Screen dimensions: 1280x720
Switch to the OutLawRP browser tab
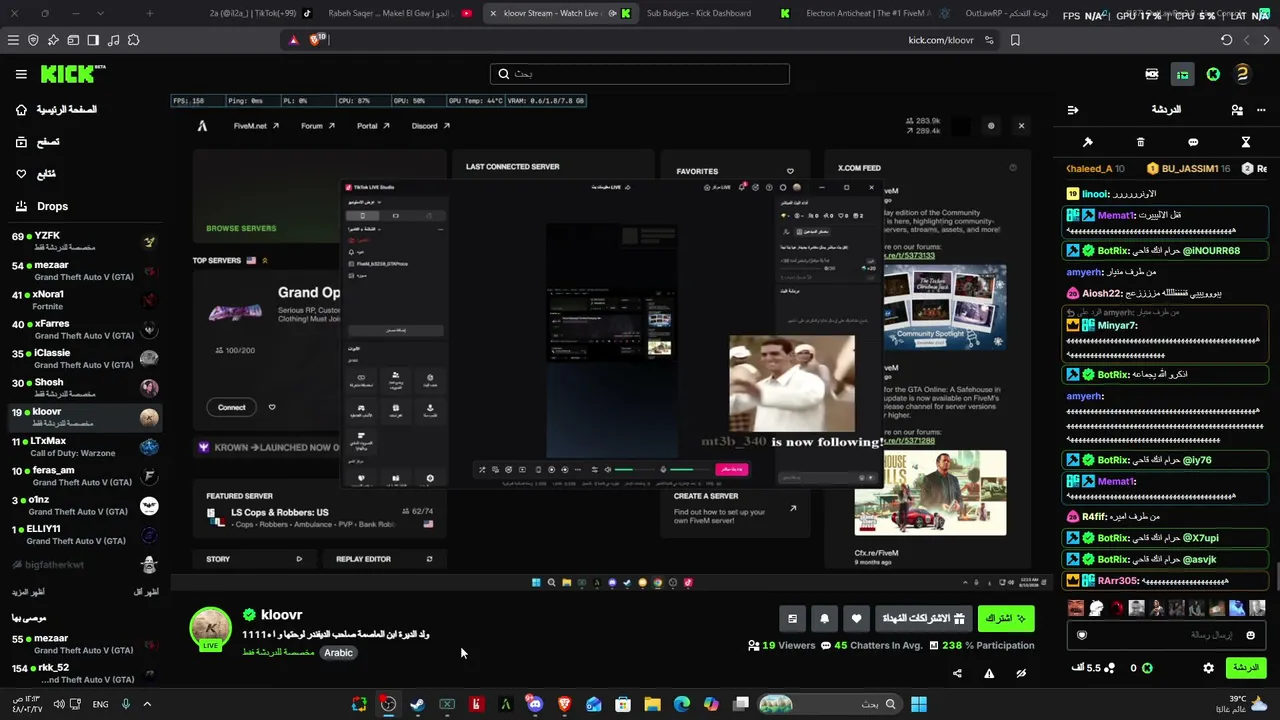tap(1008, 13)
